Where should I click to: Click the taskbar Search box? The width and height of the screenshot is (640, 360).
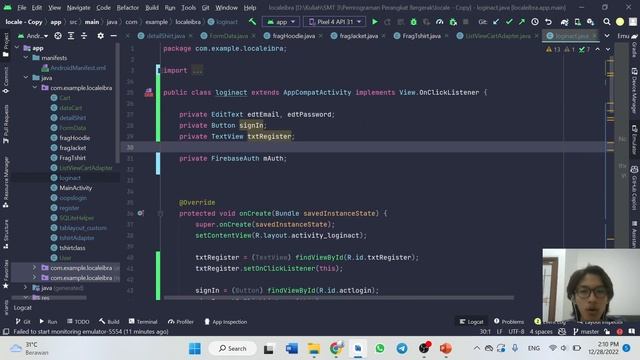click(x=233, y=349)
